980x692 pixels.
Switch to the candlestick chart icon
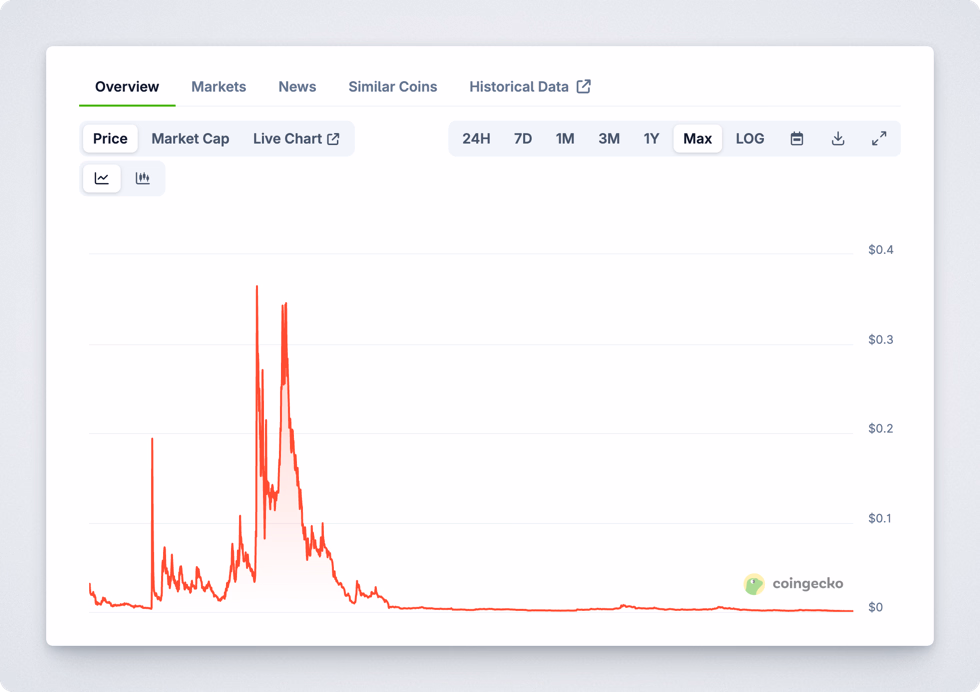(x=143, y=178)
